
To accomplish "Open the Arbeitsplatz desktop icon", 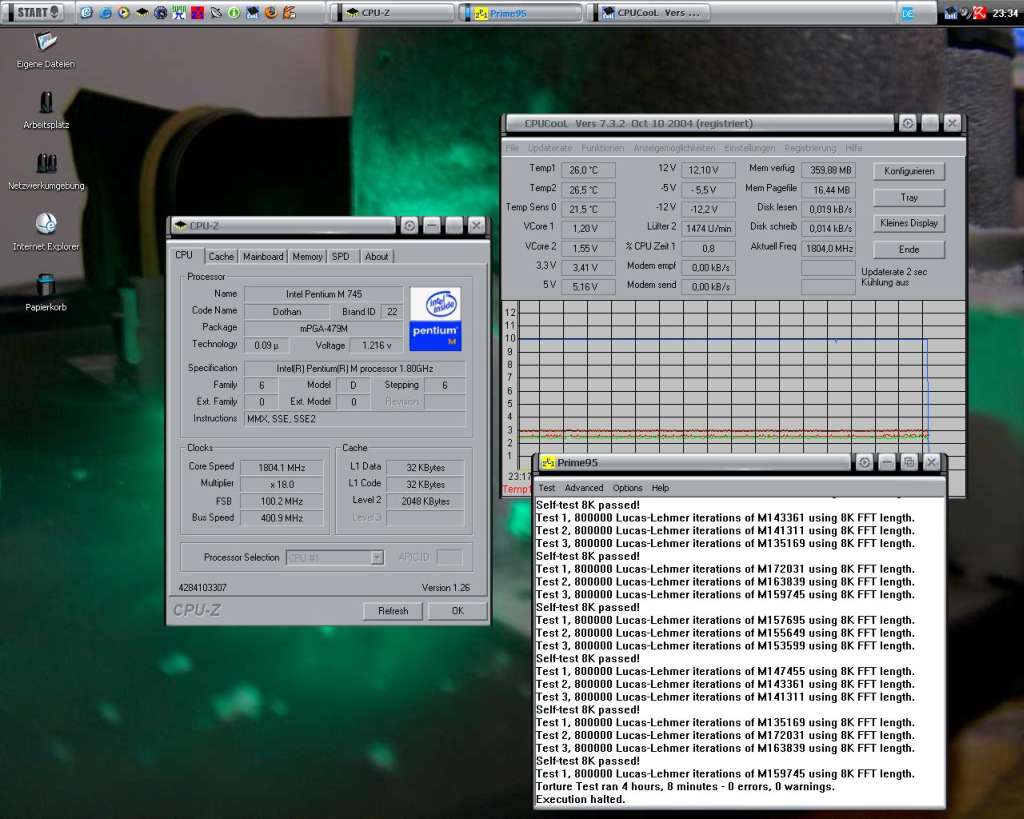I will point(46,110).
